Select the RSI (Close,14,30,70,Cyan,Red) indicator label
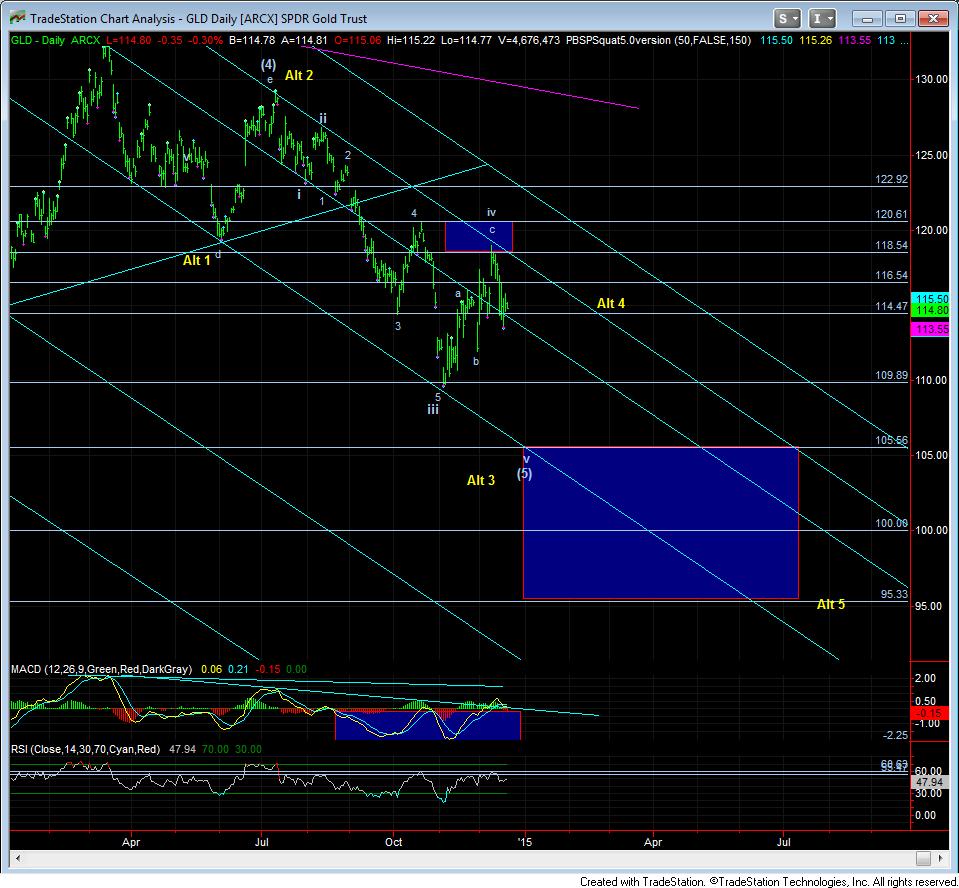This screenshot has height=888, width=959. [86, 749]
